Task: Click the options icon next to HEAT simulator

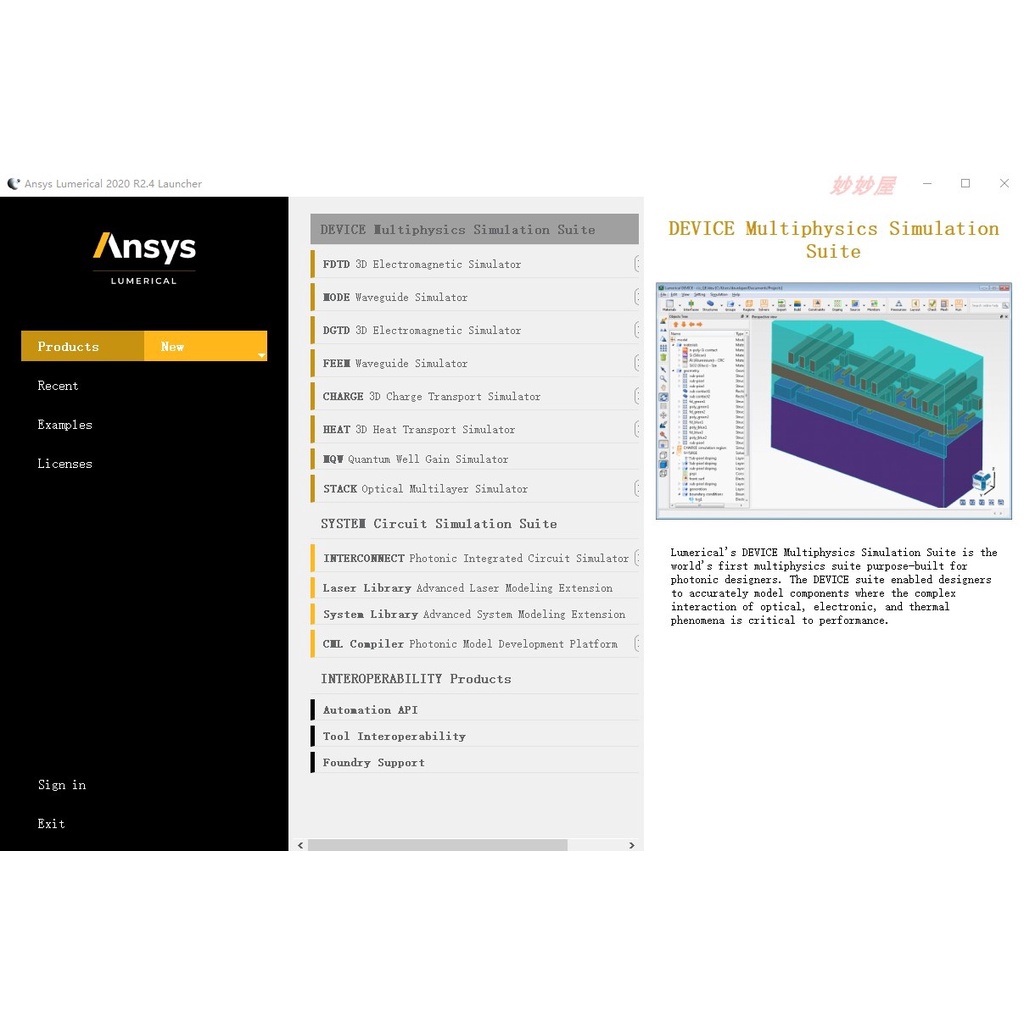Action: click(x=637, y=428)
